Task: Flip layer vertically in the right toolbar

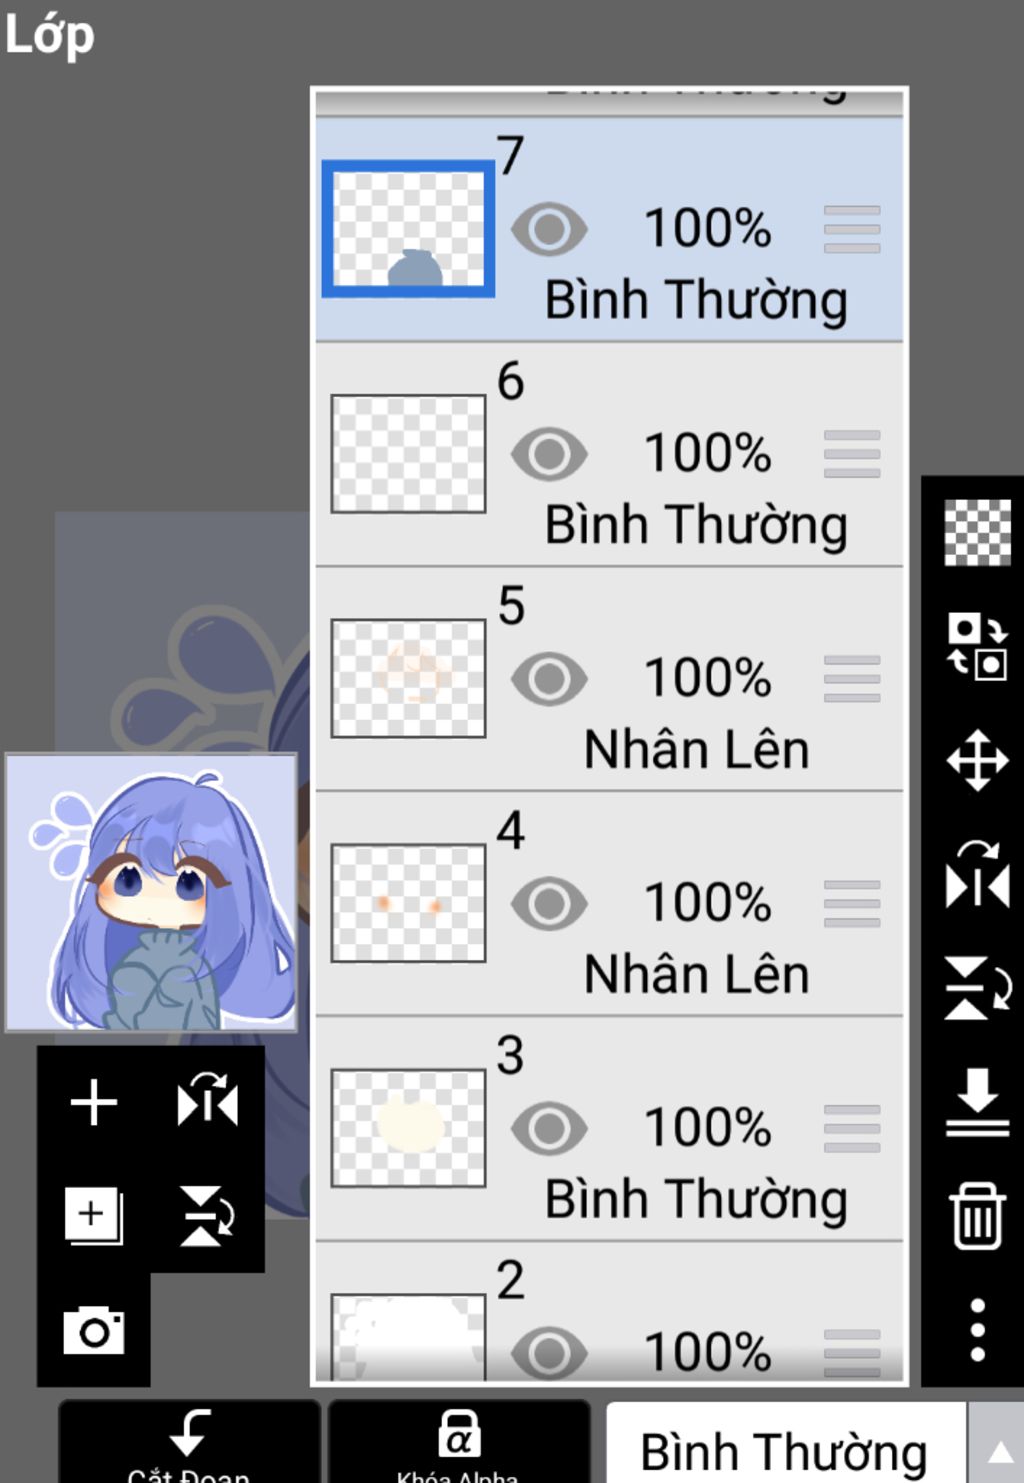Action: pyautogui.click(x=977, y=988)
